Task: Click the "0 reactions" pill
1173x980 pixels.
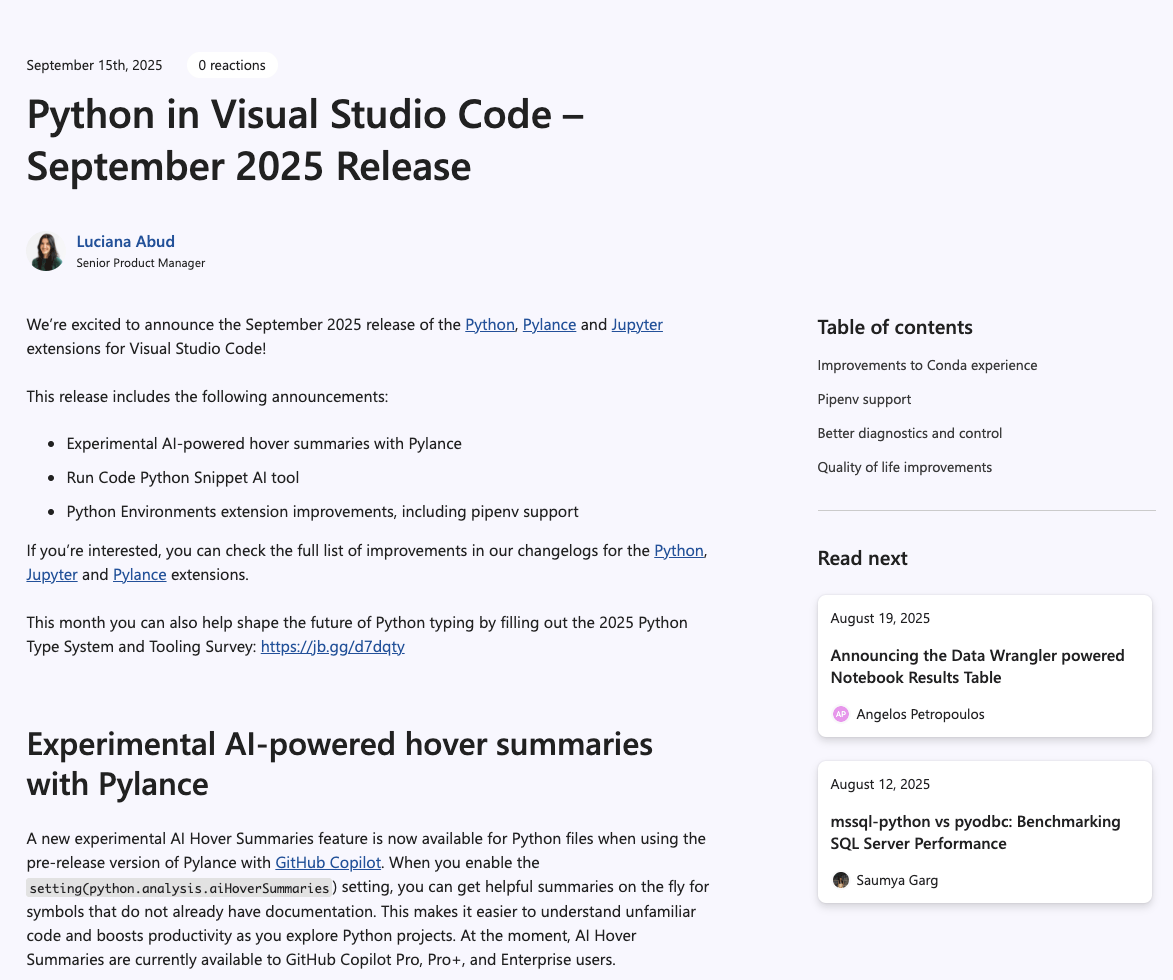Action: (x=232, y=65)
